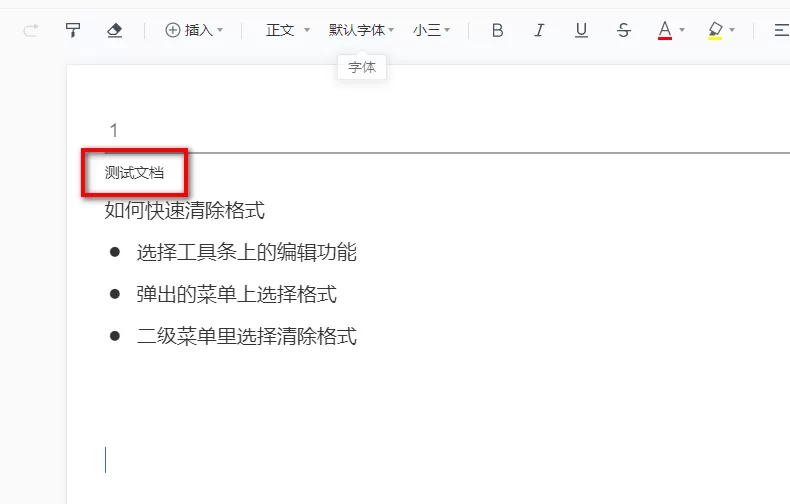Click the text alignment icon
This screenshot has height=504, width=790.
[x=781, y=30]
